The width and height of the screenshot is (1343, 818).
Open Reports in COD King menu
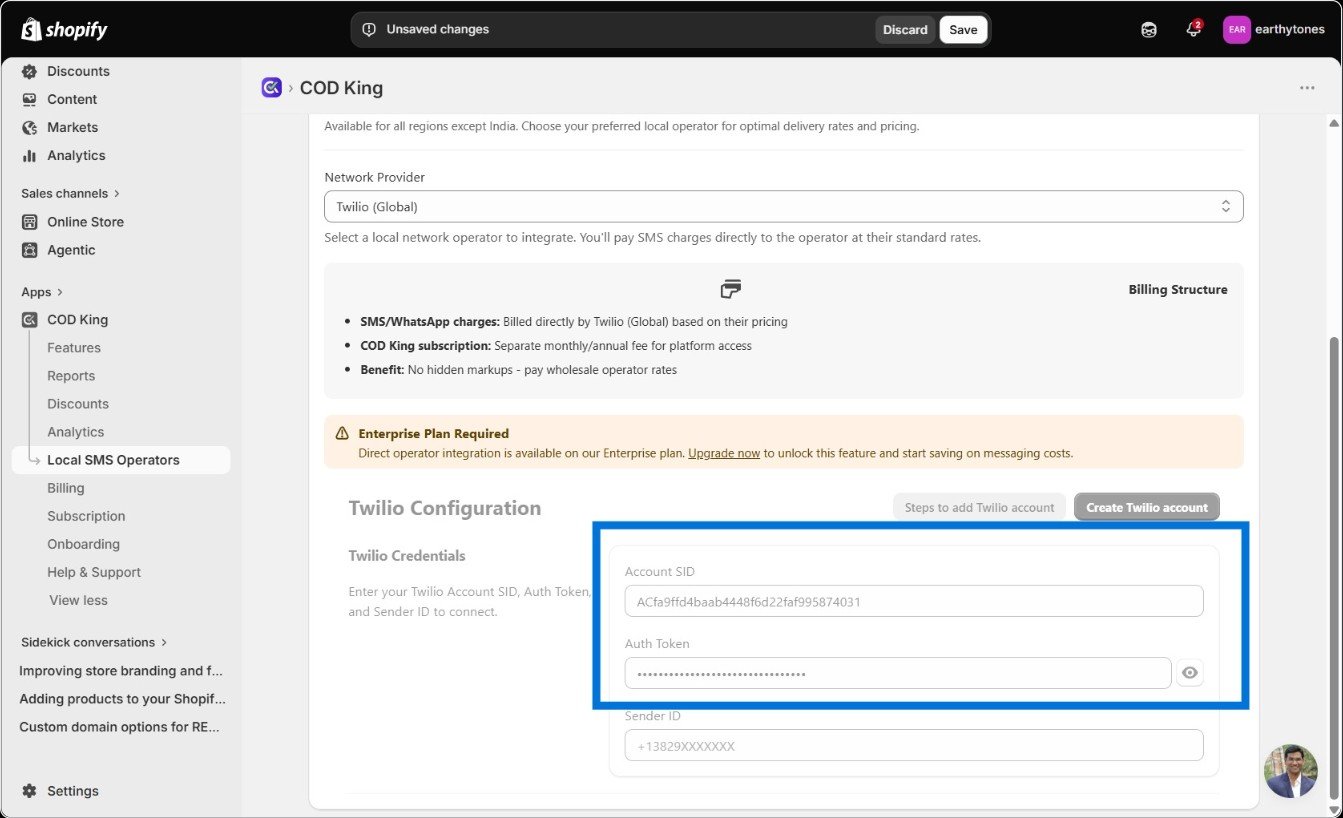point(71,376)
